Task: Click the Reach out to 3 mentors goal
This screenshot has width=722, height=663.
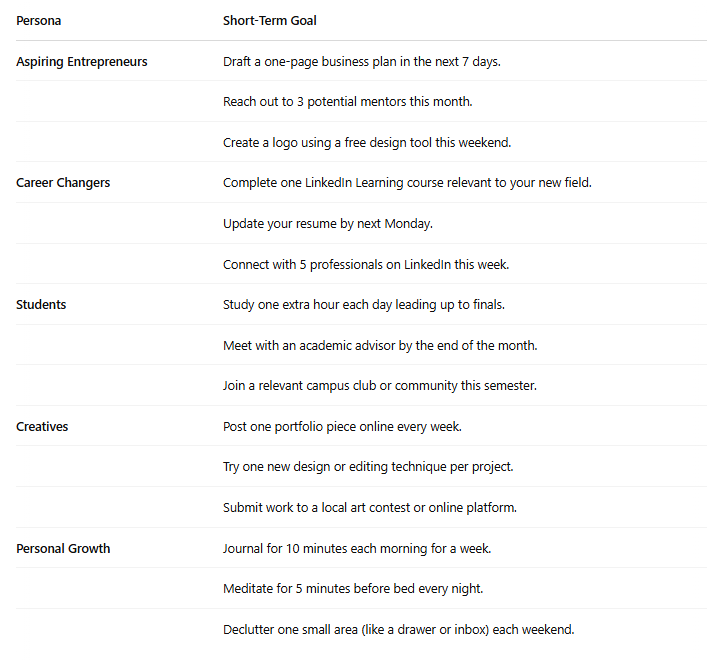Action: click(348, 102)
